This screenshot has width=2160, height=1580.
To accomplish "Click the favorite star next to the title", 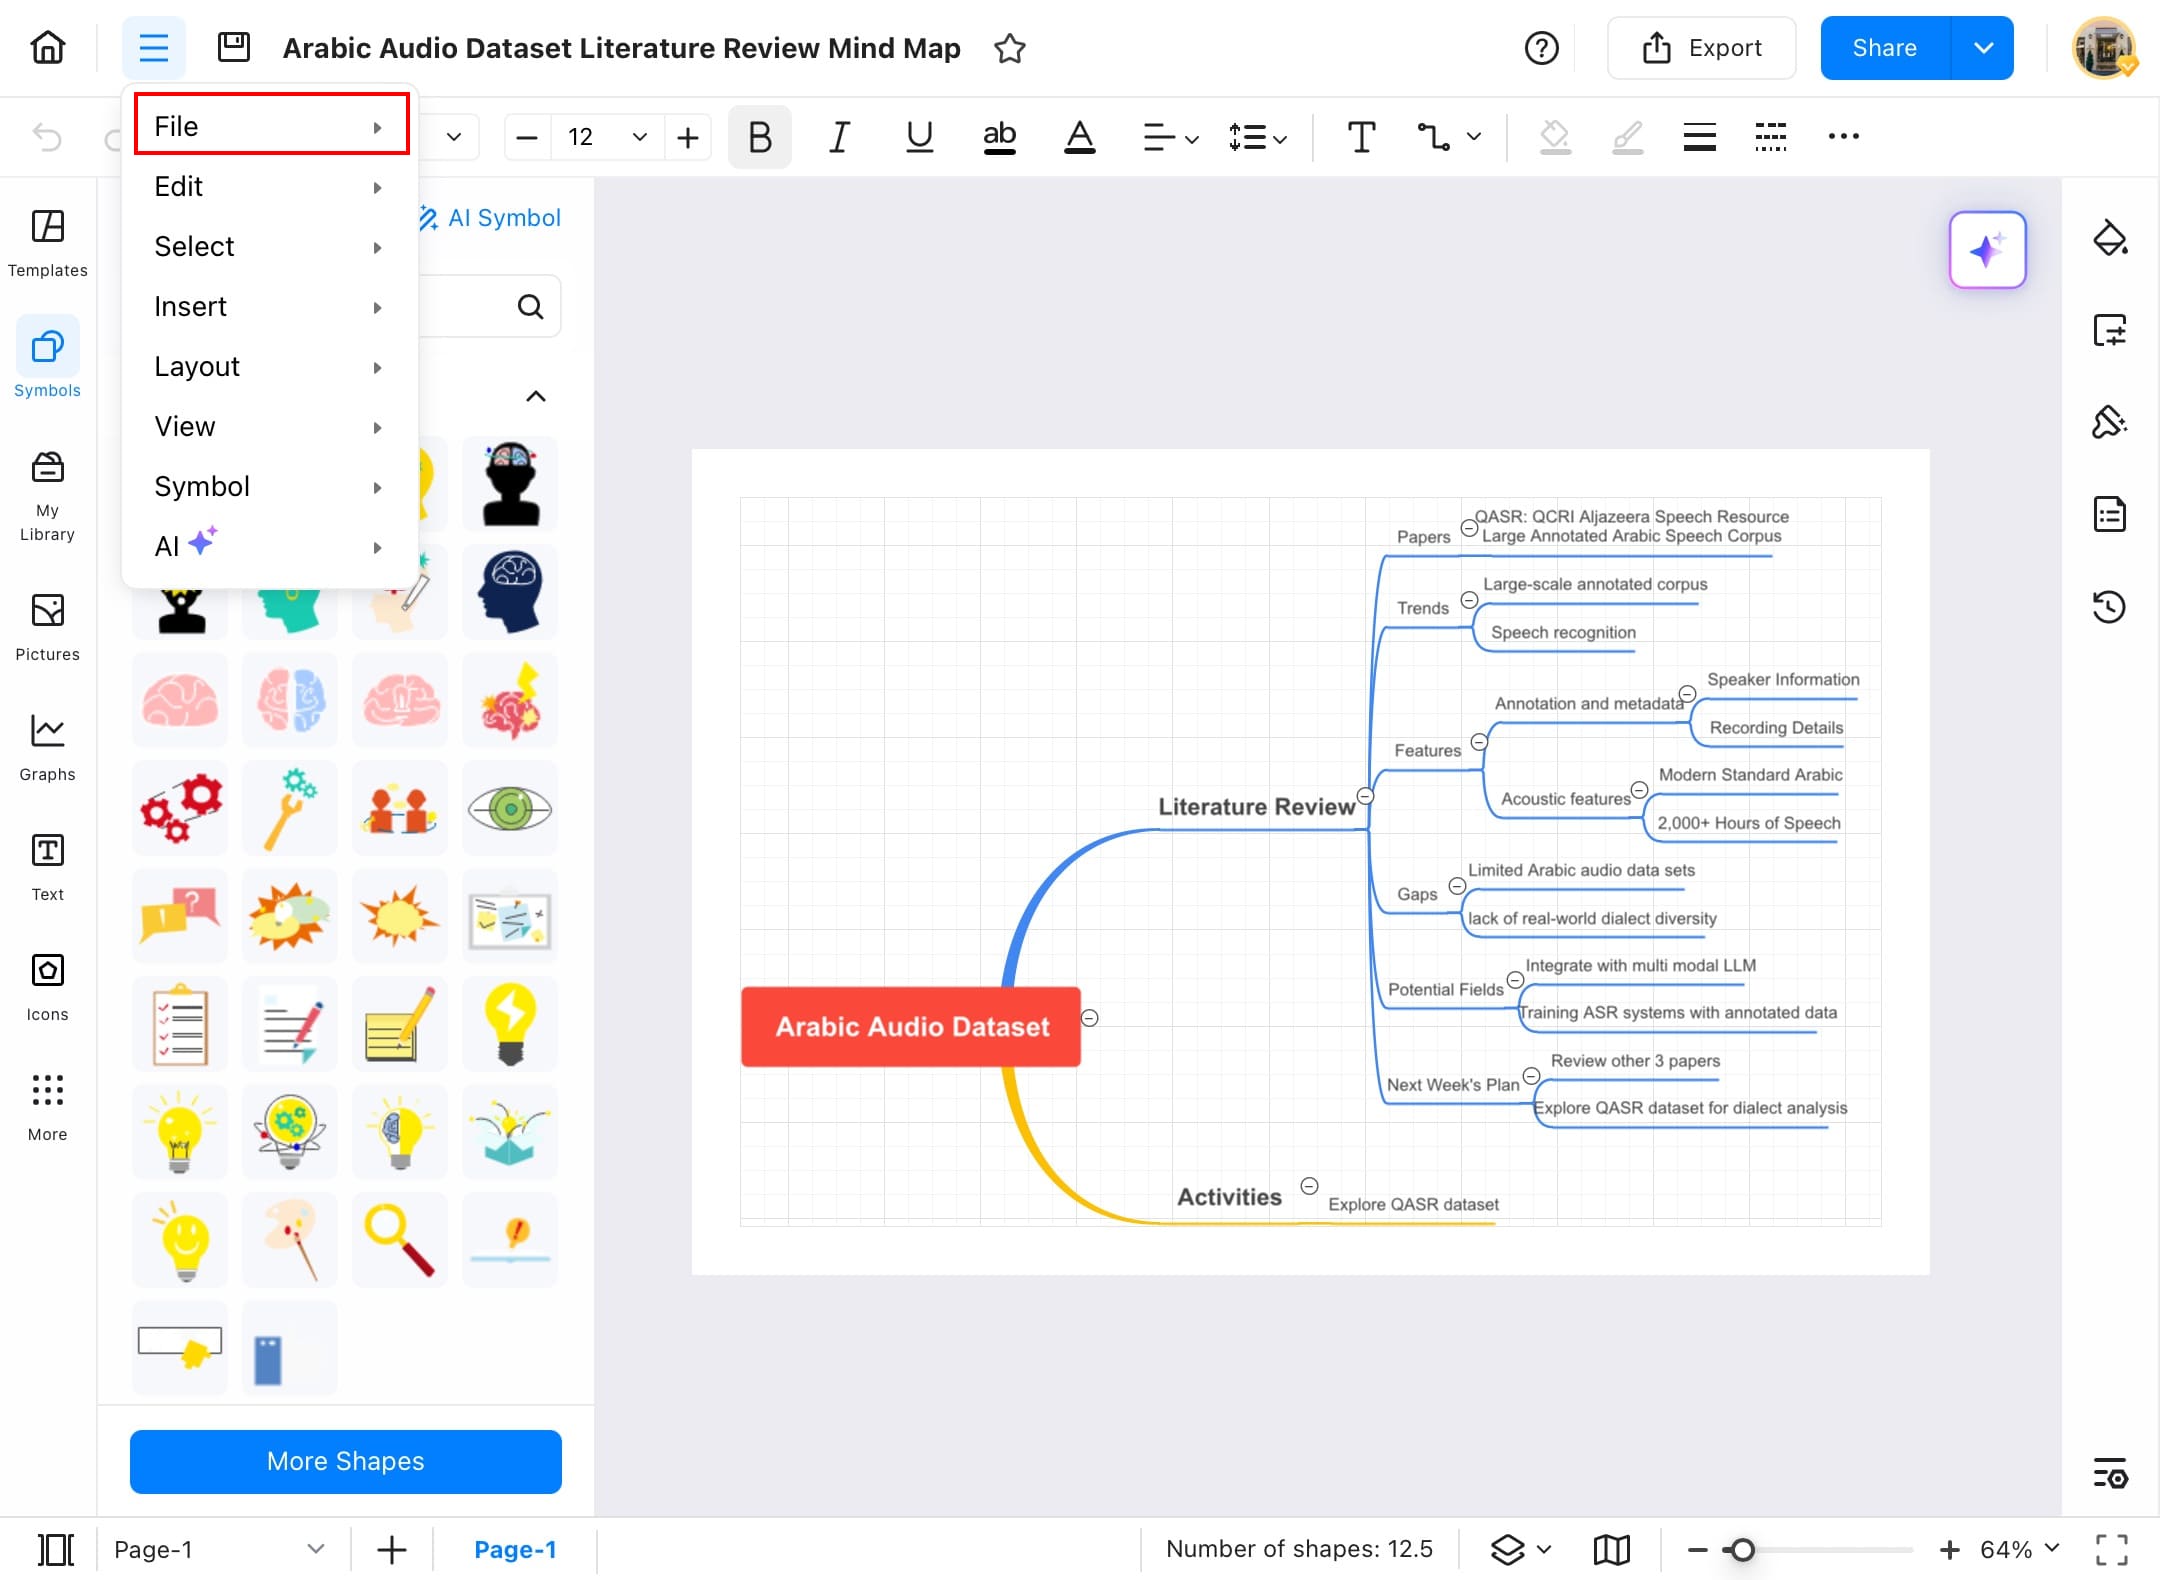I will coord(1010,48).
